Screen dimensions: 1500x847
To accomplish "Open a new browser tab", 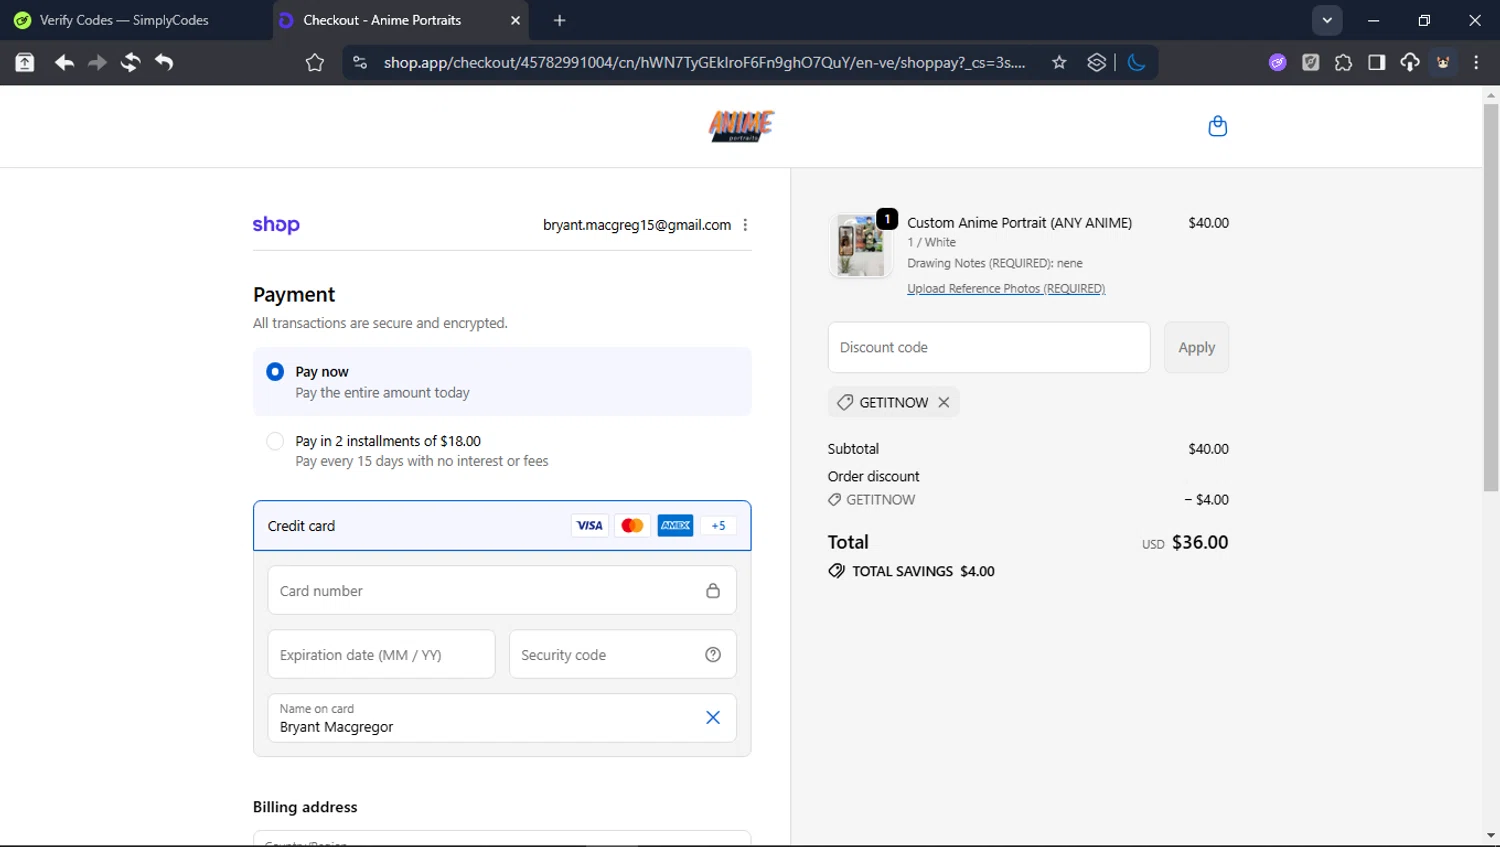I will pos(559,20).
